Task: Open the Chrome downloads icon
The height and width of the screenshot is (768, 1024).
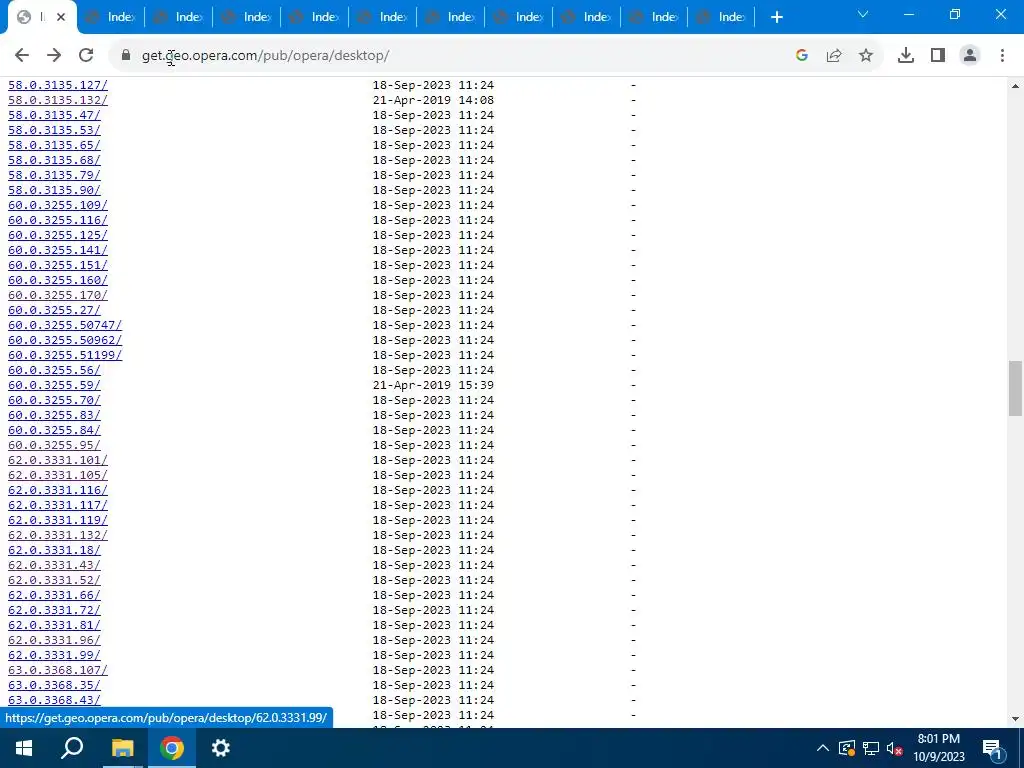Action: 906,56
